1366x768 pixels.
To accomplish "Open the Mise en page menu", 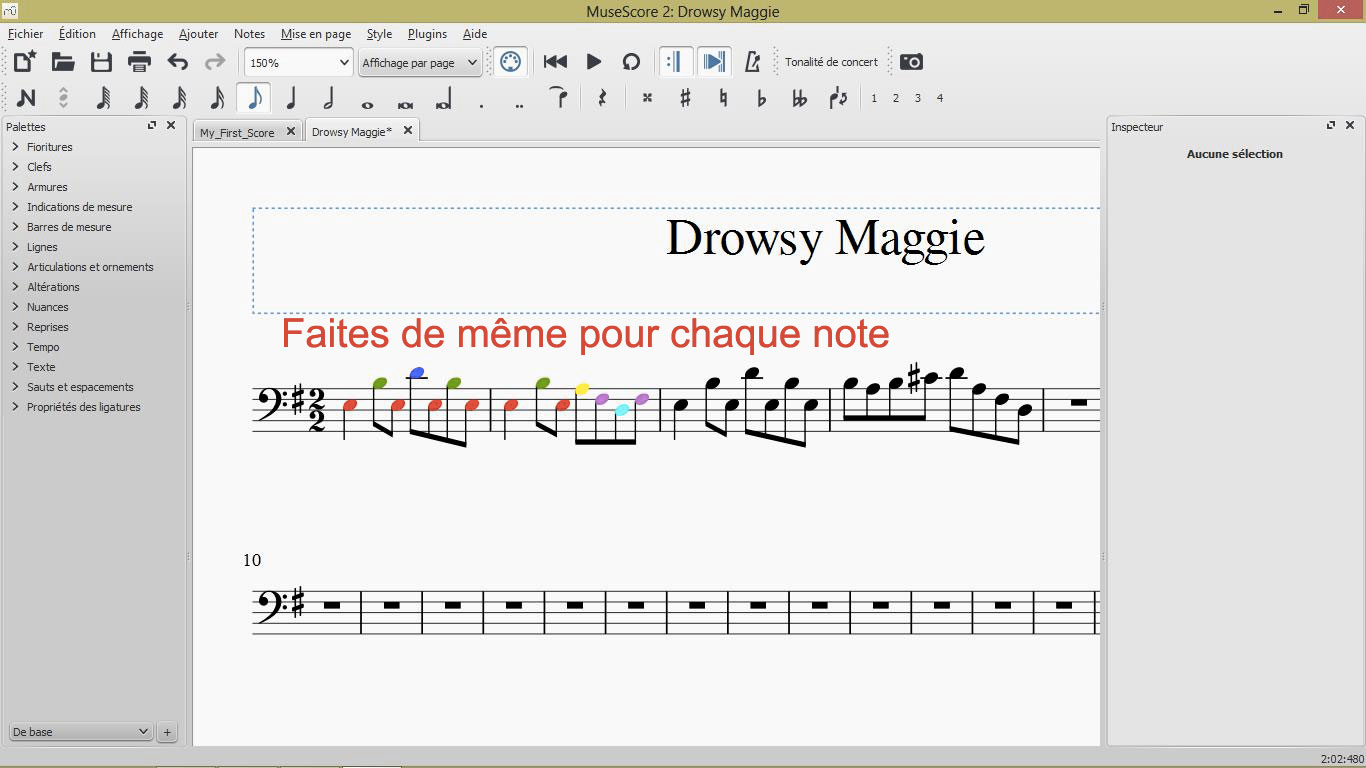I will point(316,34).
